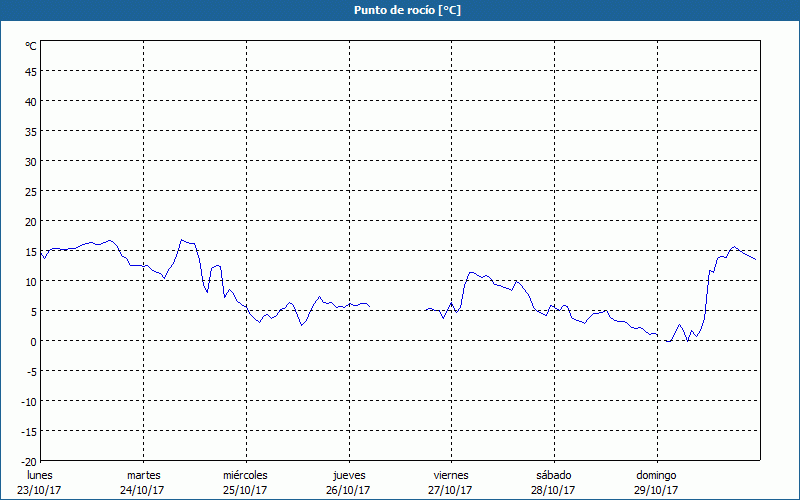Click the 0 value on the y-axis
Image resolution: width=800 pixels, height=500 pixels.
[x=33, y=341]
